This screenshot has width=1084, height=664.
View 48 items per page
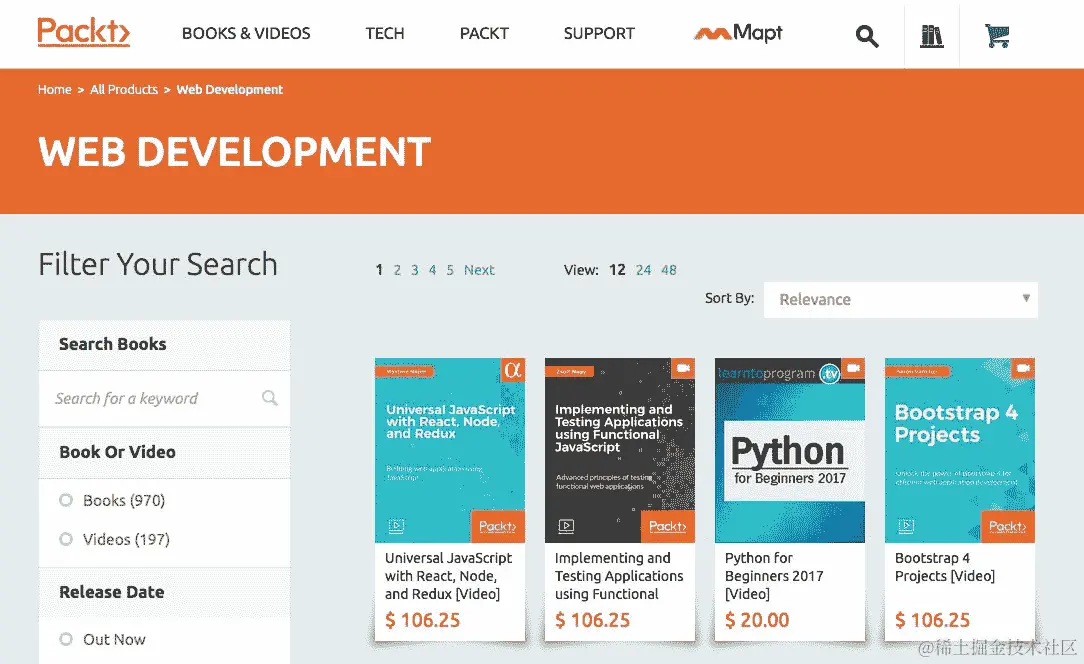(x=669, y=270)
